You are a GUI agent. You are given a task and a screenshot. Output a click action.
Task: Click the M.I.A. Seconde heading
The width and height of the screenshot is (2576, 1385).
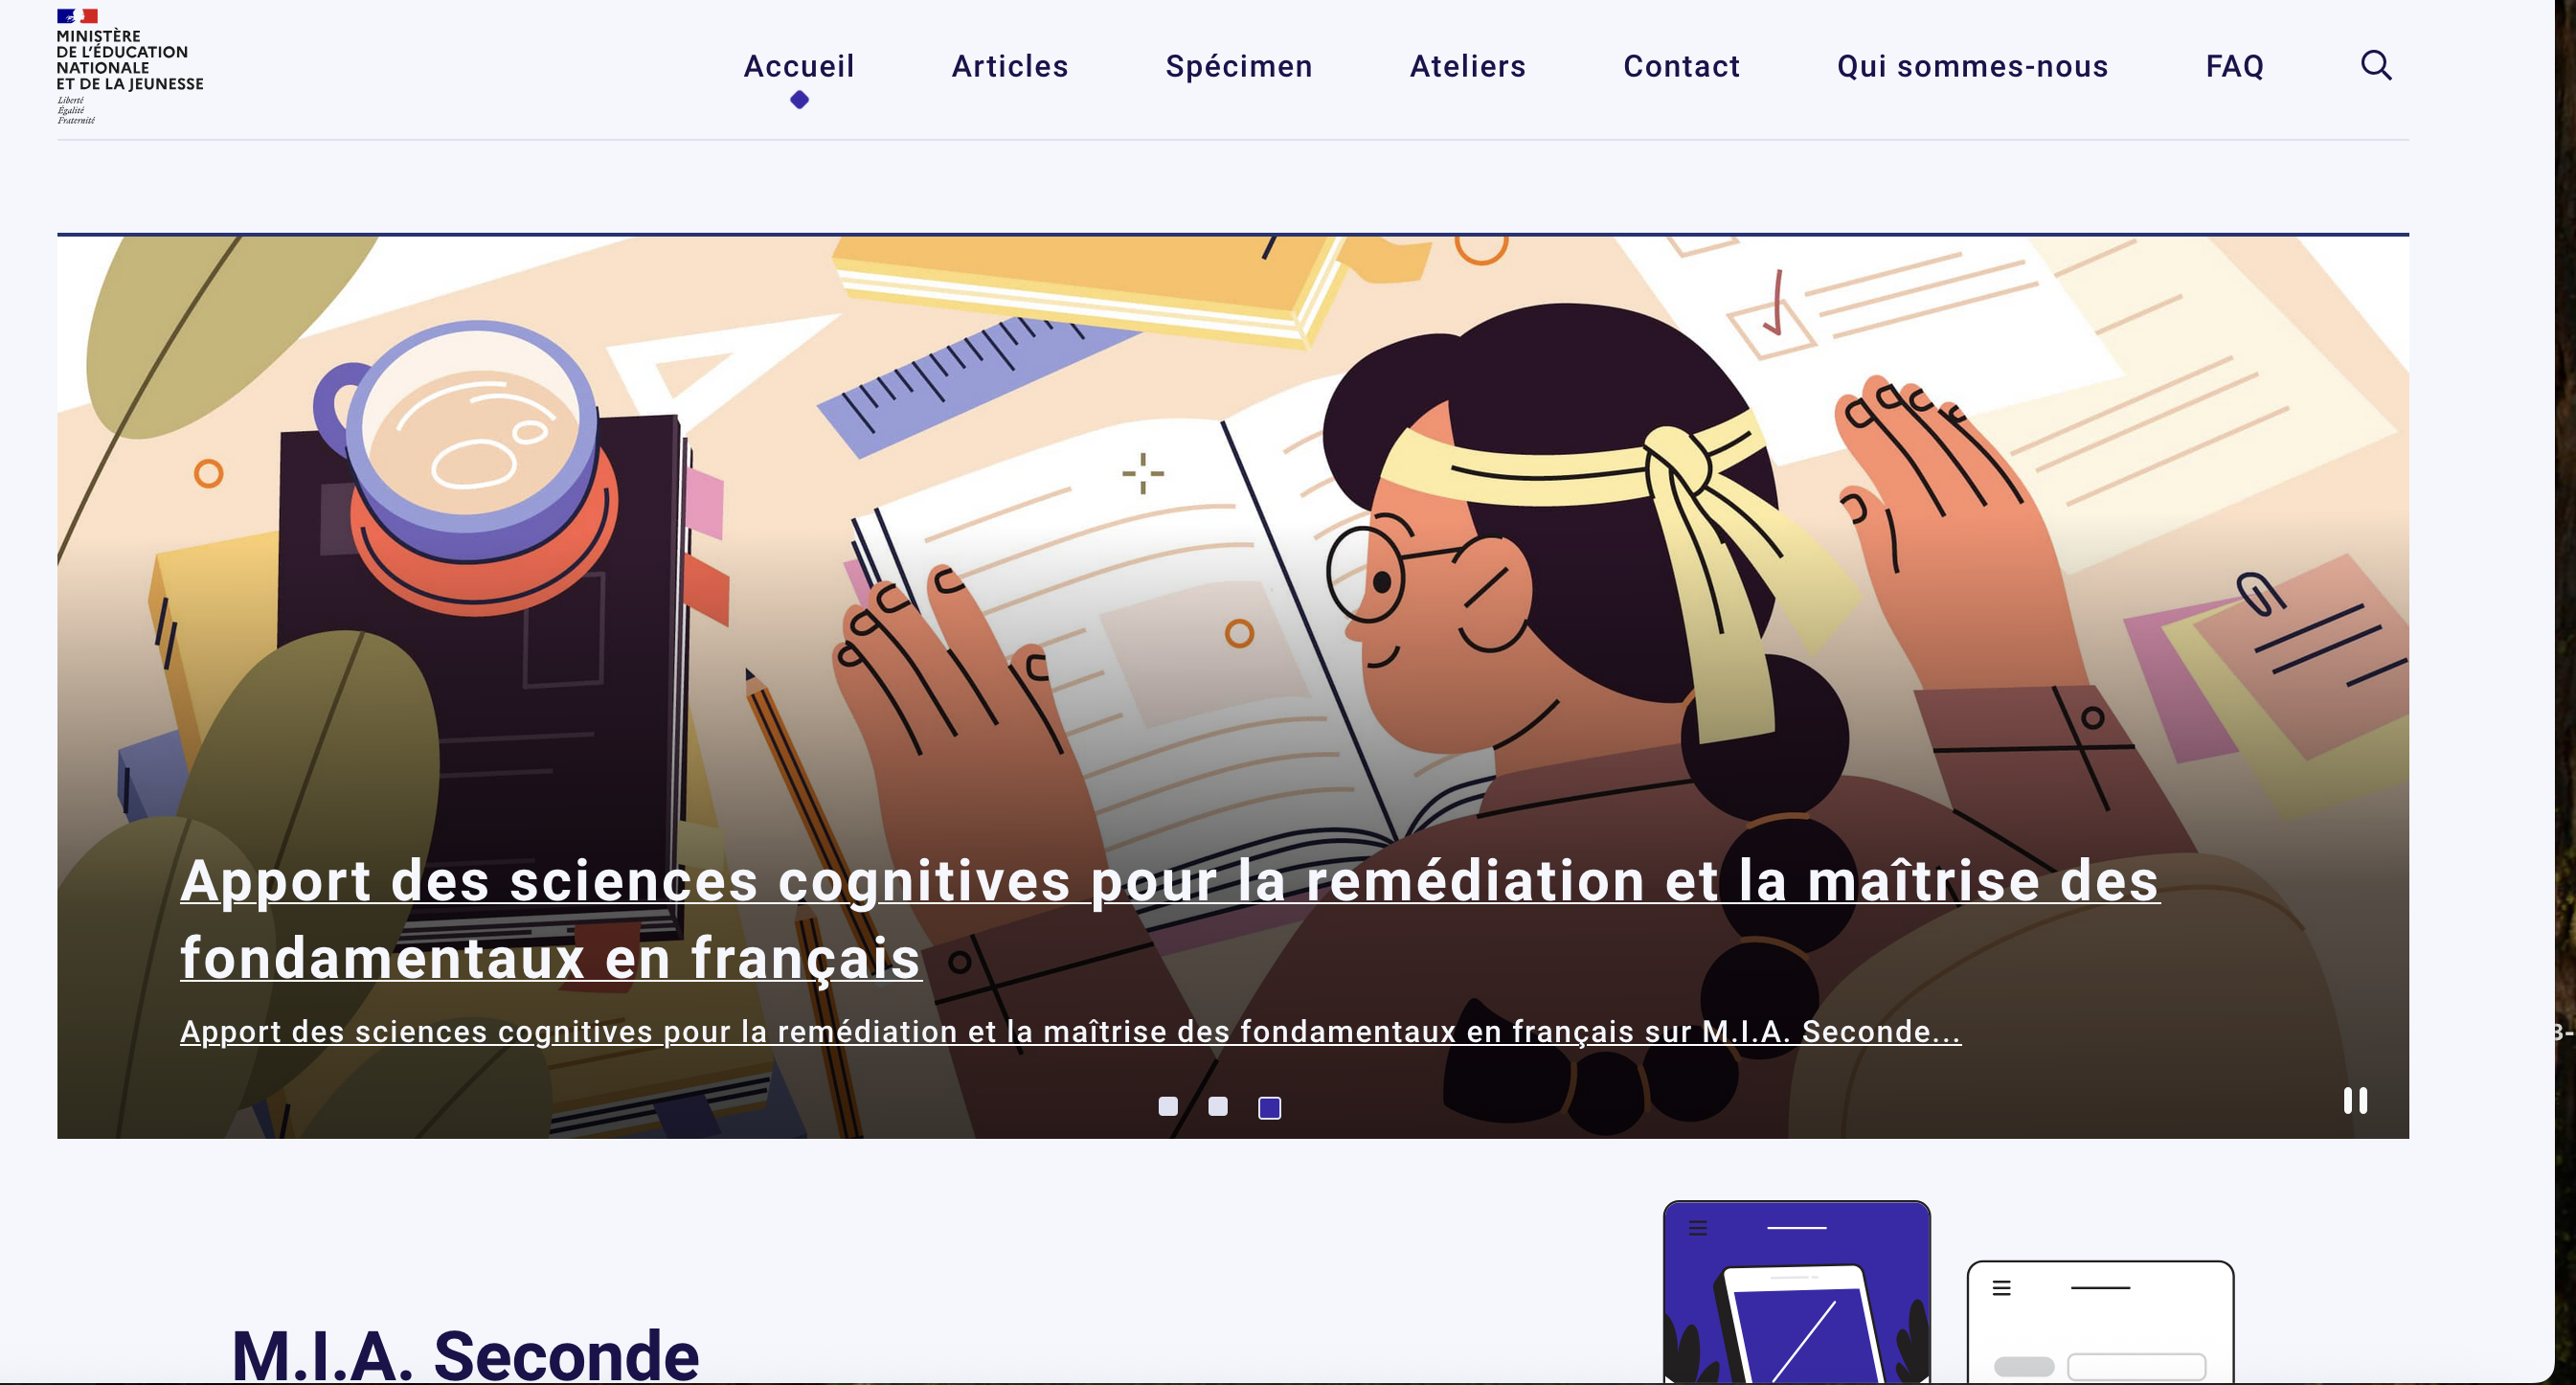pos(465,1354)
